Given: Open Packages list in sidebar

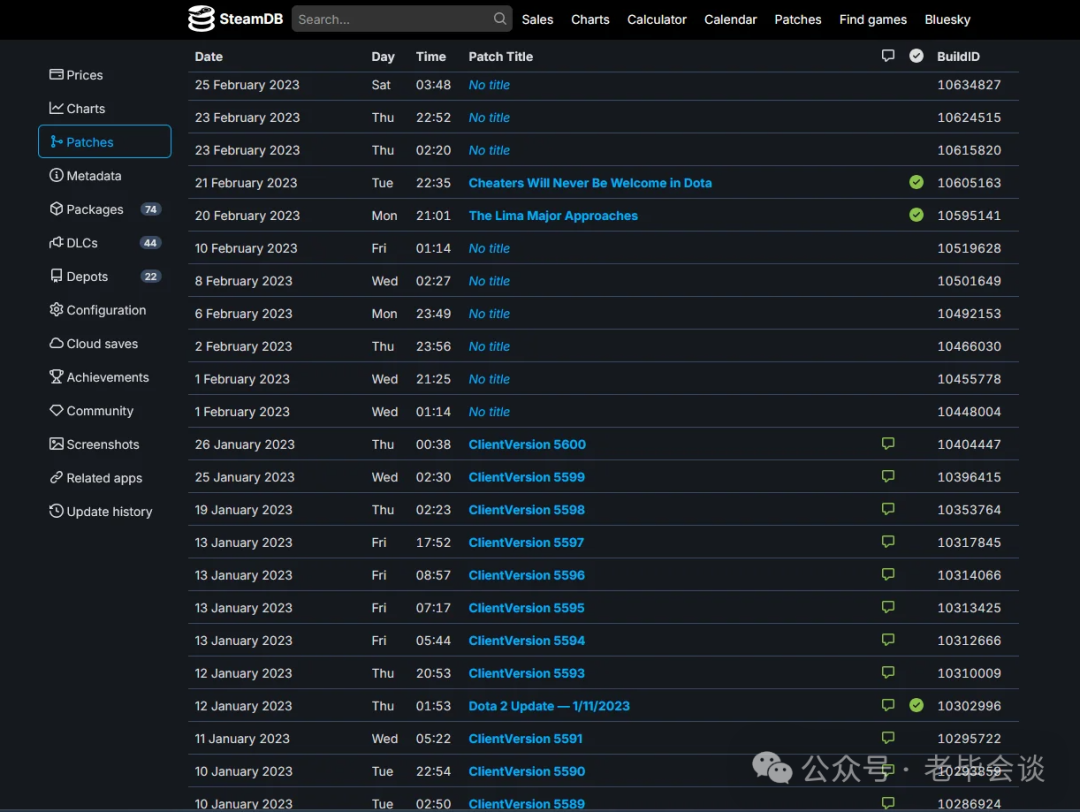Looking at the screenshot, I should pos(105,209).
